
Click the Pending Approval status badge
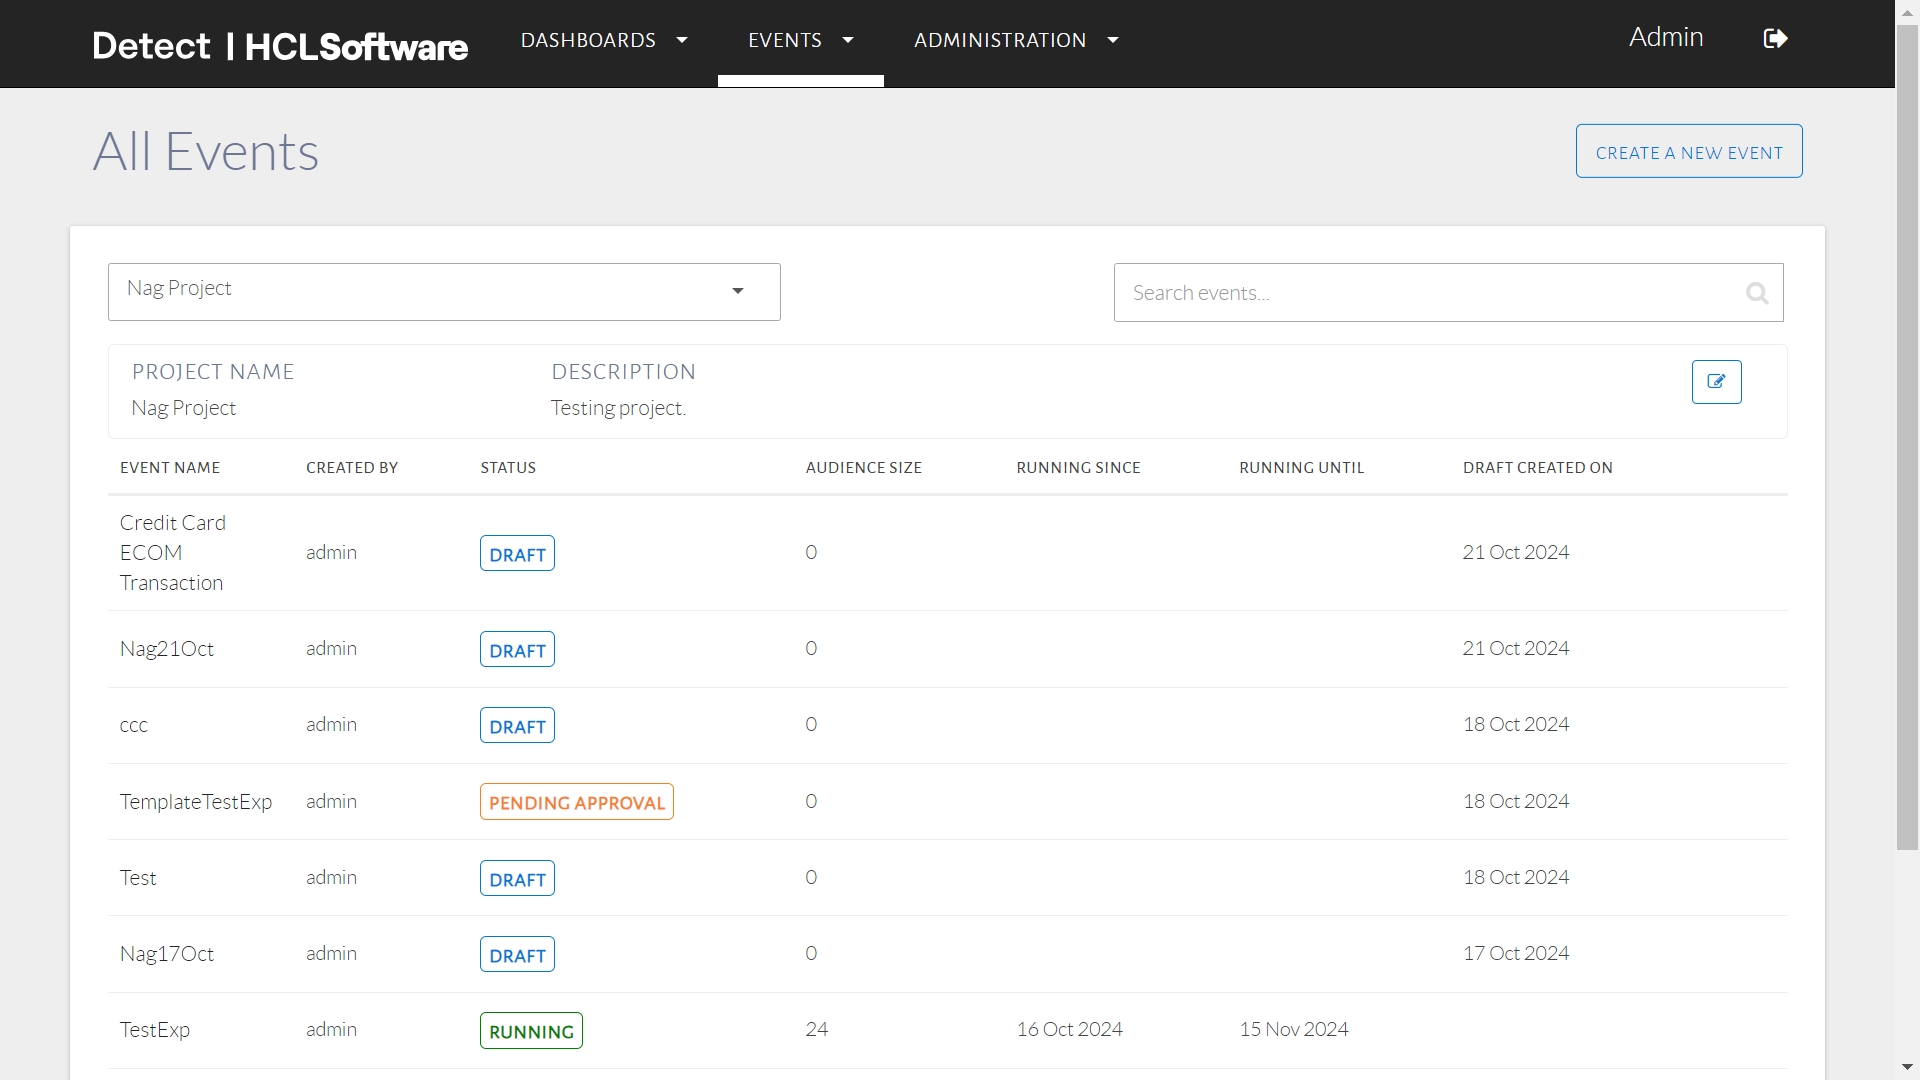point(576,802)
